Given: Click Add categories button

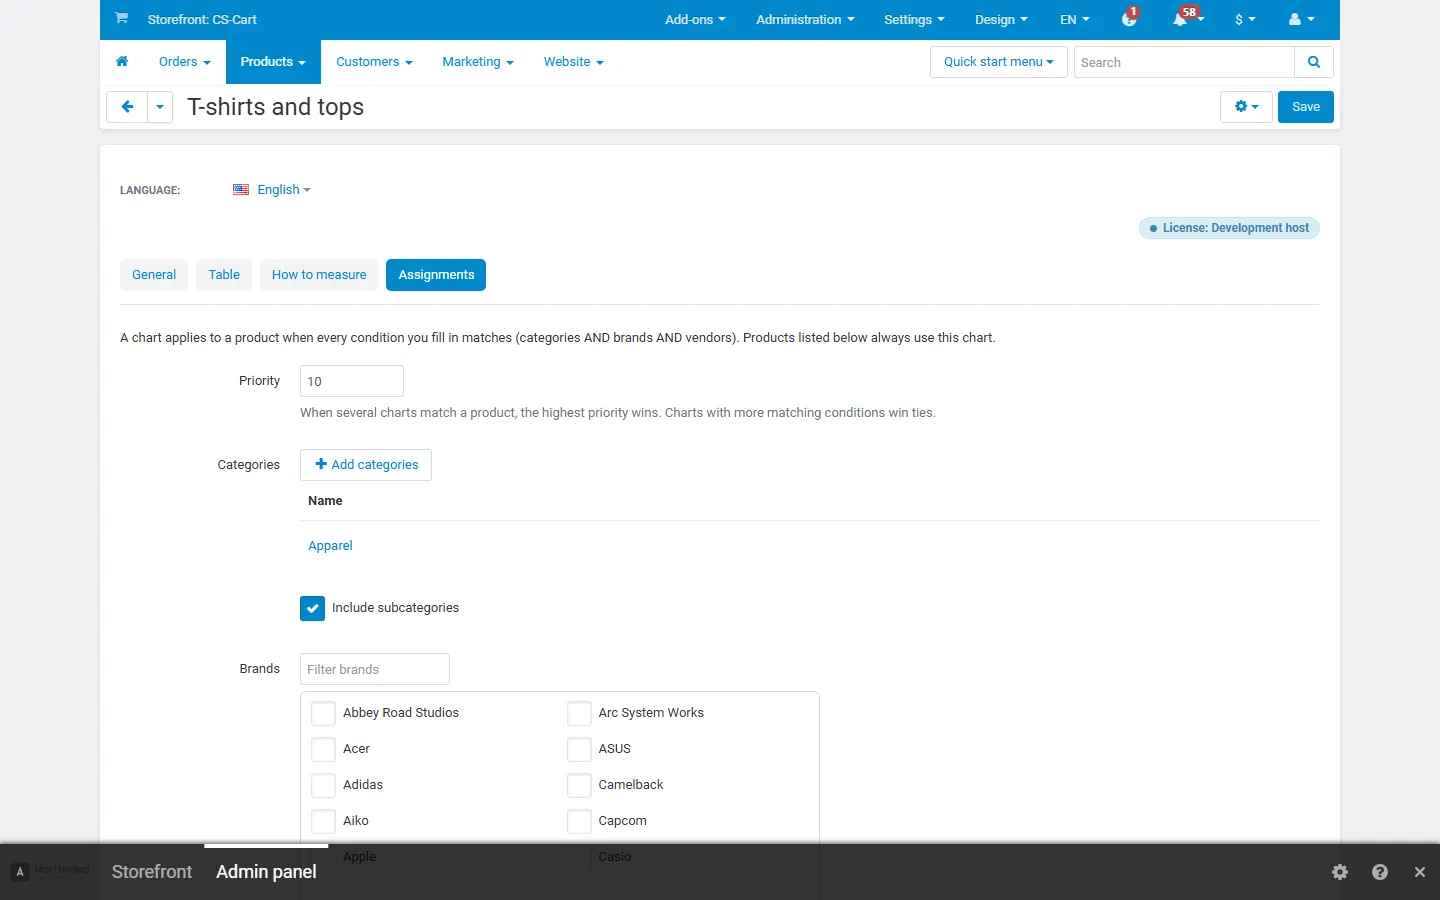Looking at the screenshot, I should click(366, 465).
